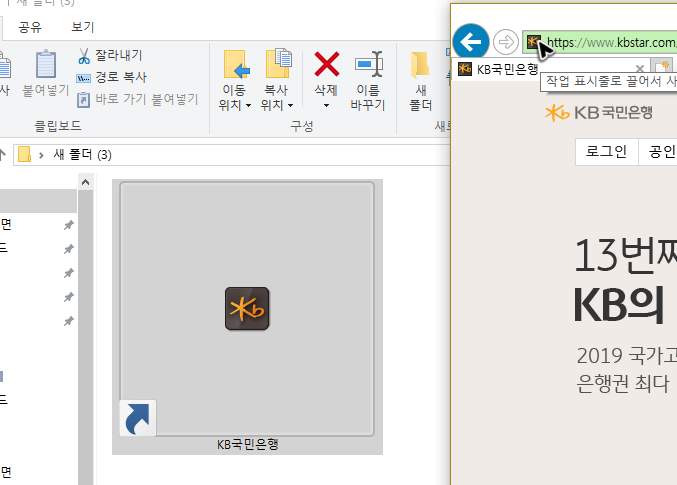Click the 13번째 headline on the webpage
The image size is (677, 485).
625,256
